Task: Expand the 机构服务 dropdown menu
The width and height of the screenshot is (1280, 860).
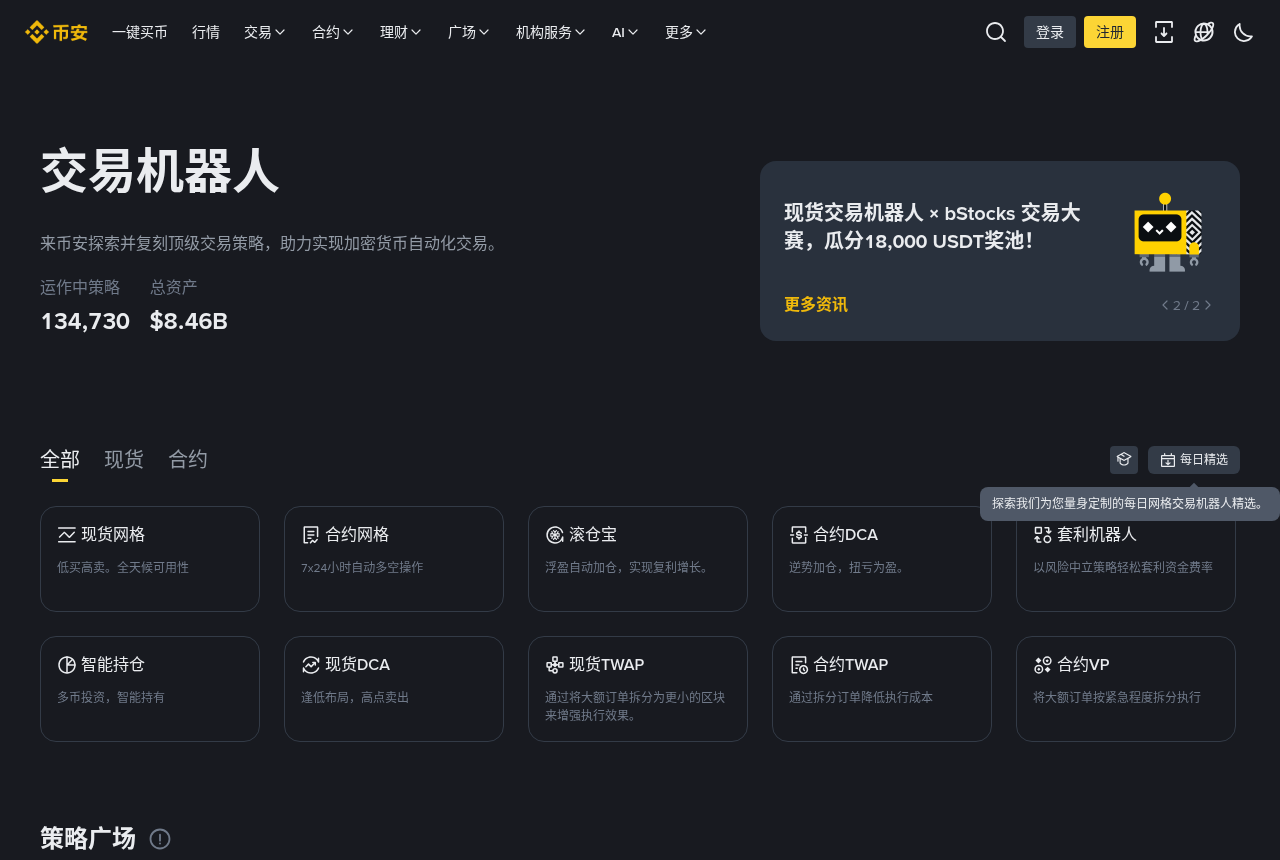Action: click(x=551, y=32)
